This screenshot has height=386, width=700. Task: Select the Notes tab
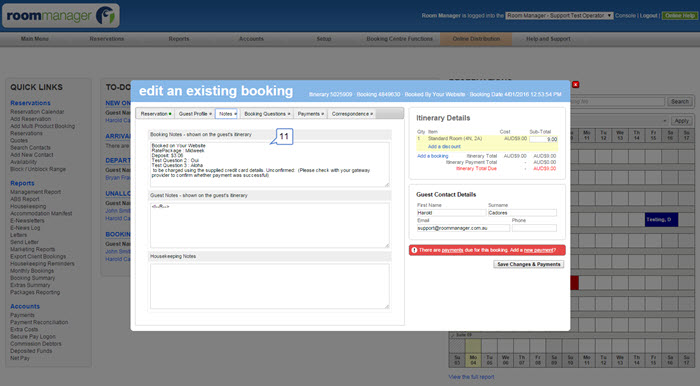227,114
